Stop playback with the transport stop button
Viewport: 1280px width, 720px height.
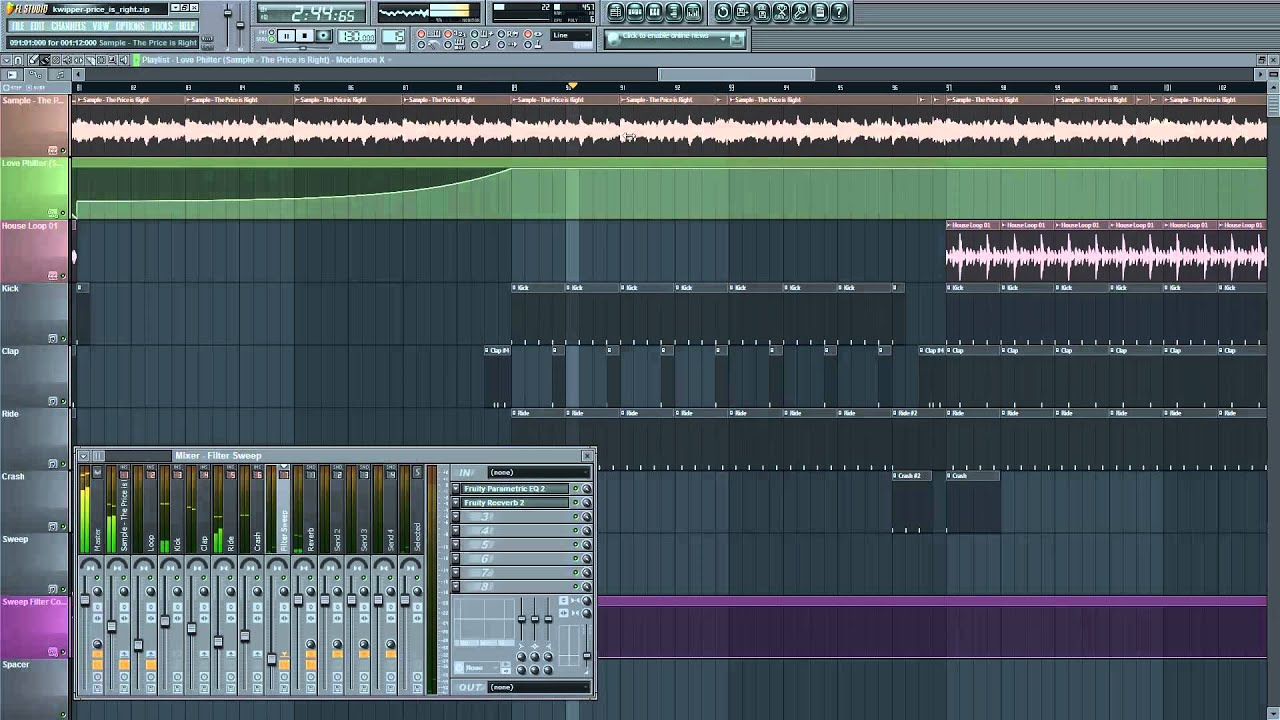[305, 36]
